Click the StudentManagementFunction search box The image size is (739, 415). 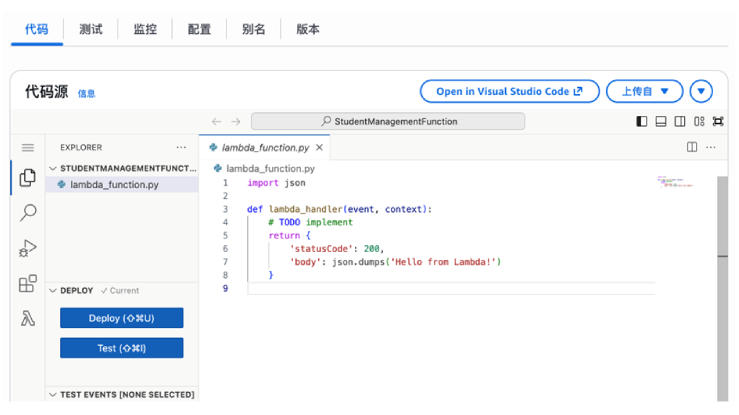coord(388,121)
